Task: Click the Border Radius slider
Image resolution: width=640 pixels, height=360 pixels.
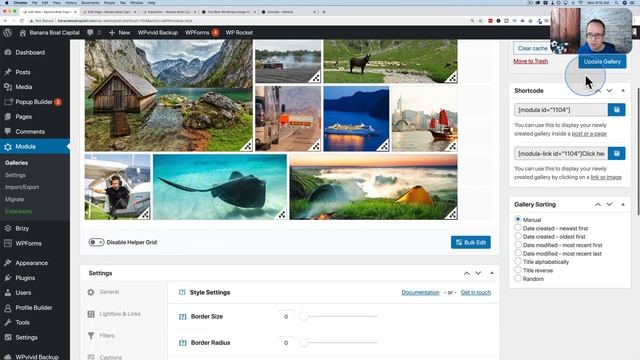Action: coord(339,342)
